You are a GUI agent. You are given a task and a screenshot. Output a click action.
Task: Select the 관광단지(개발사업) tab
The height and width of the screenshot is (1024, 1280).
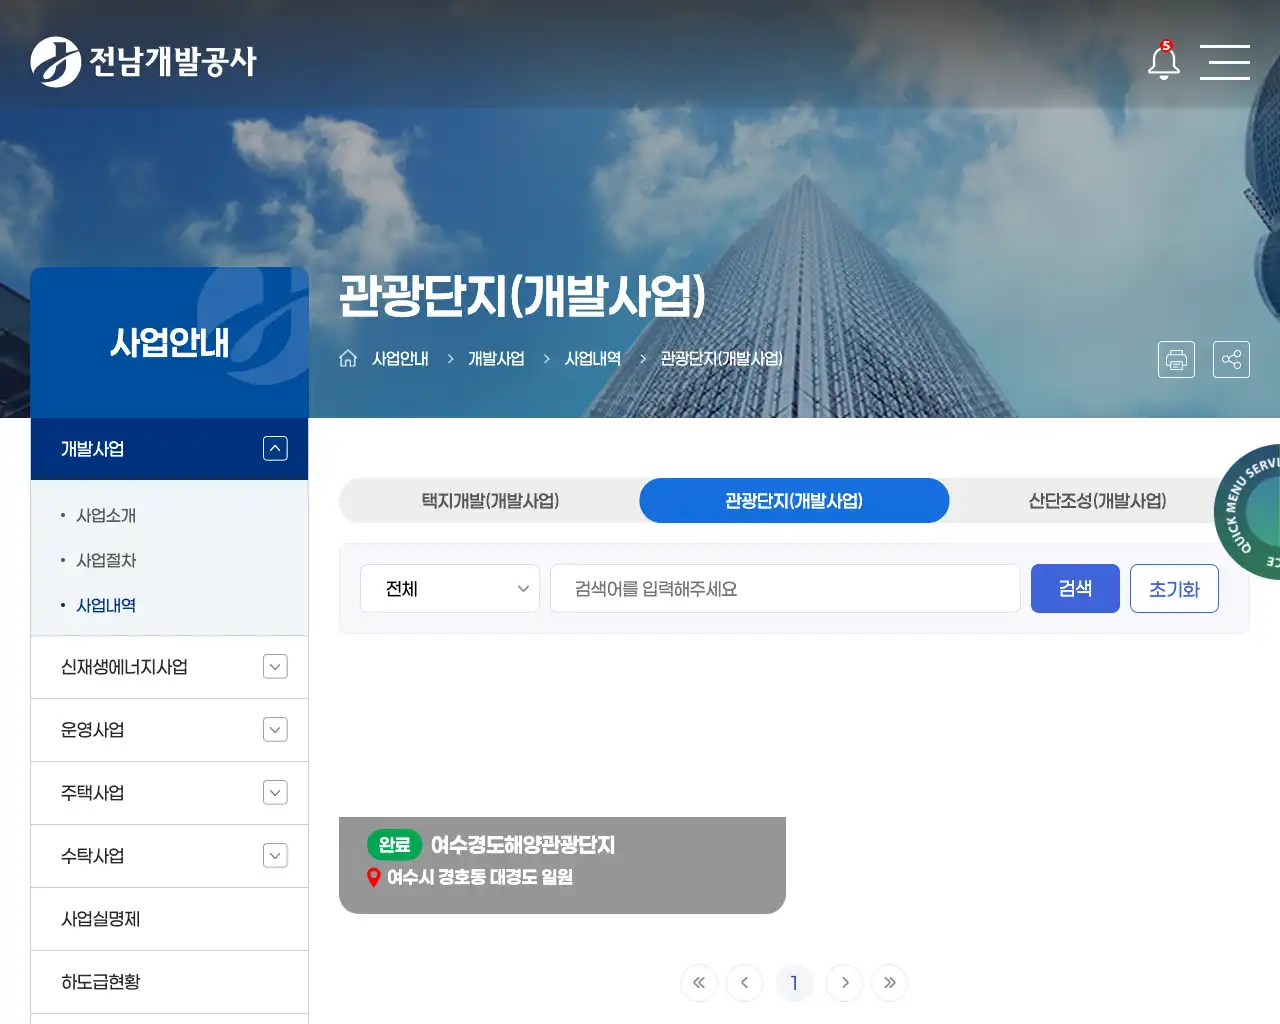click(794, 501)
